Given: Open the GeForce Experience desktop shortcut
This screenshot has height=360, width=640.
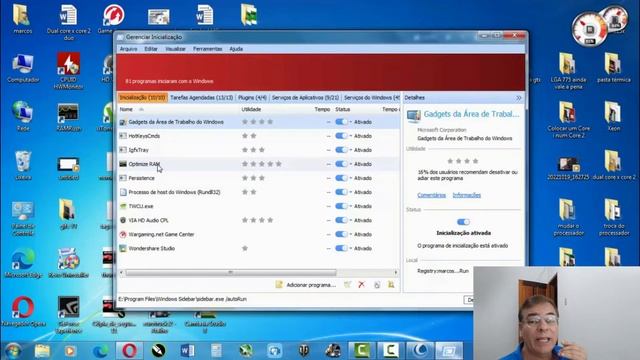Looking at the screenshot, I should [x=68, y=314].
